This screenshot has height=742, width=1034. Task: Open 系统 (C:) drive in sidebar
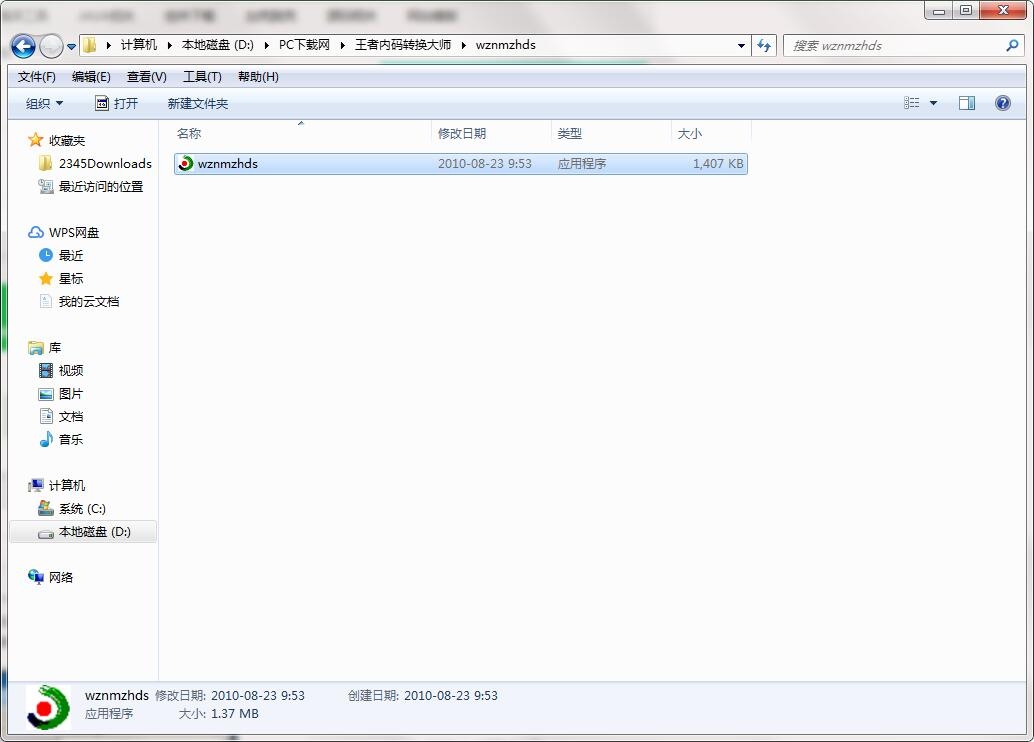click(82, 509)
